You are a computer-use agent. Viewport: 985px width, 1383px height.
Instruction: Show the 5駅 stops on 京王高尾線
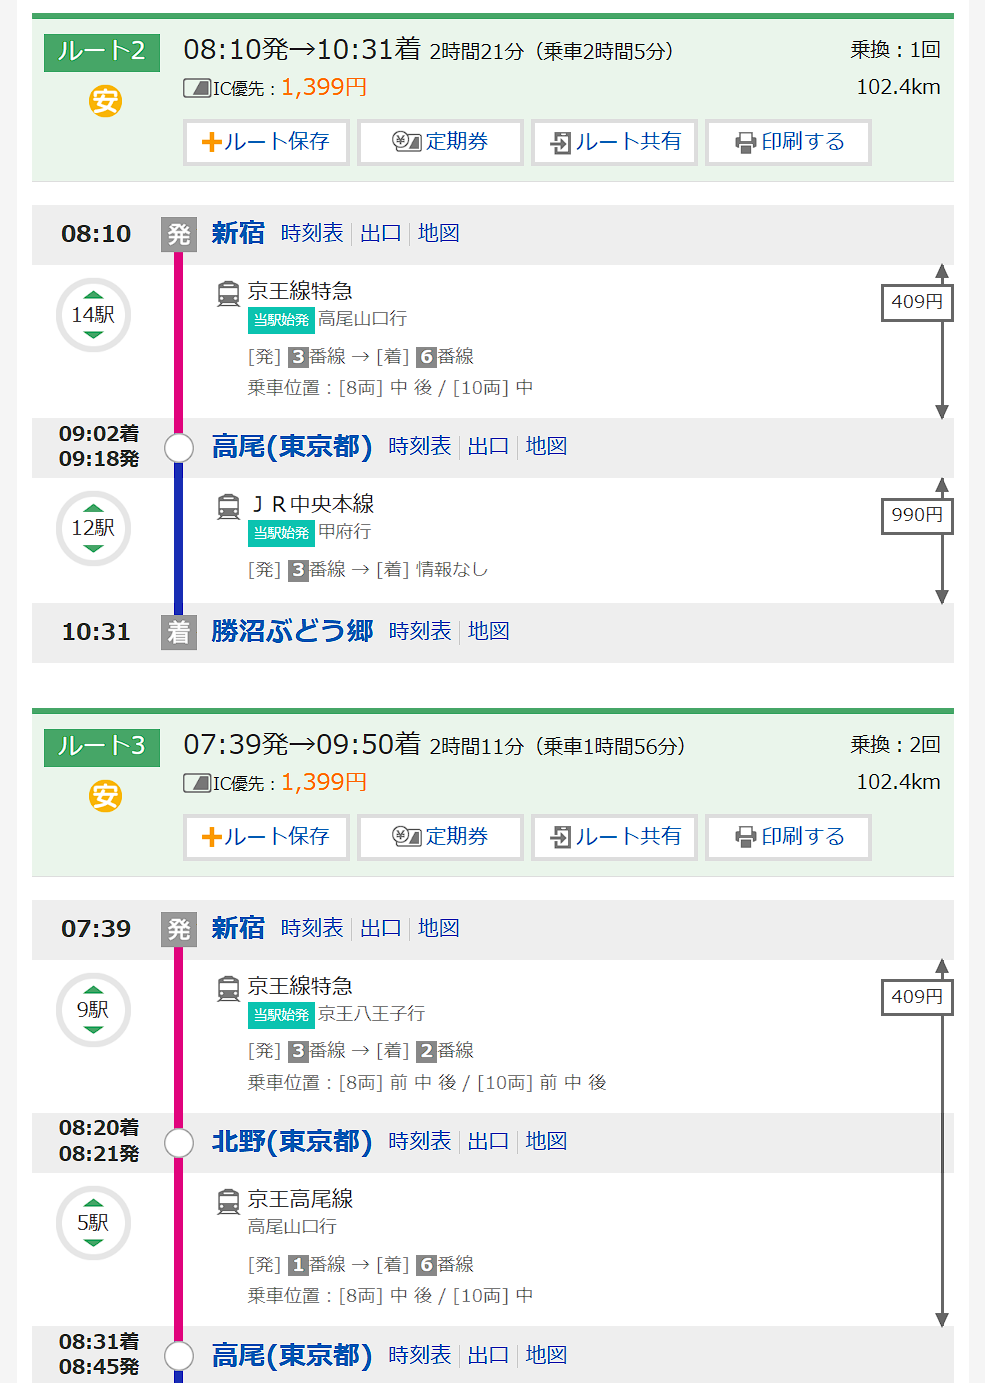[x=93, y=1223]
